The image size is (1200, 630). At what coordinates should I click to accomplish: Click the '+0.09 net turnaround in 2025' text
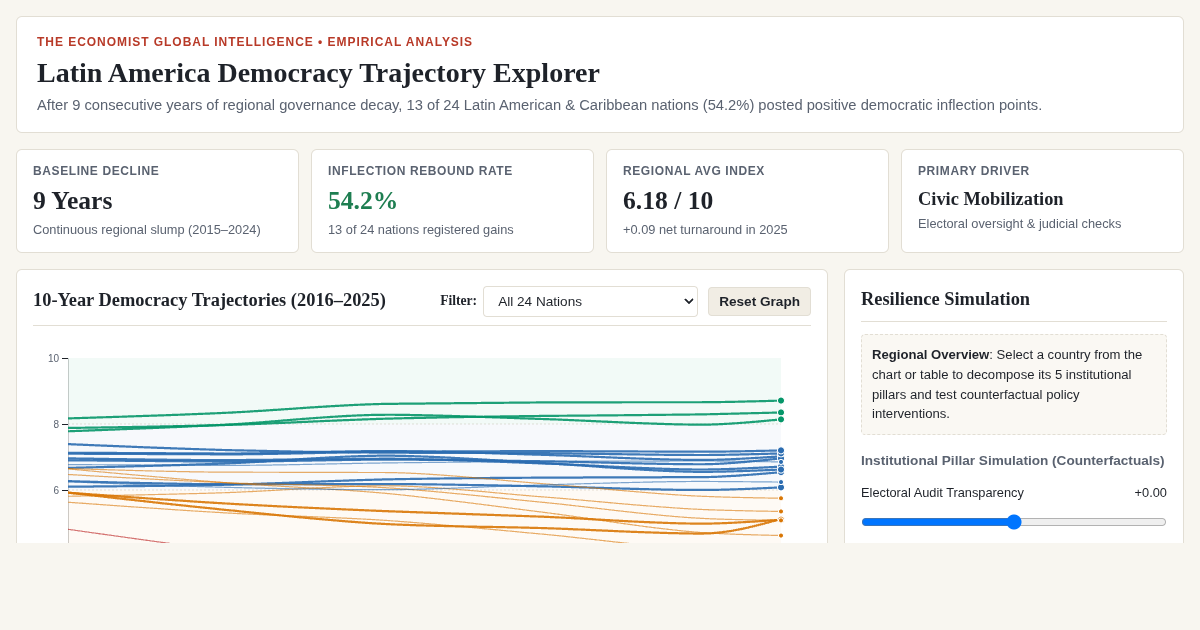[x=705, y=230]
